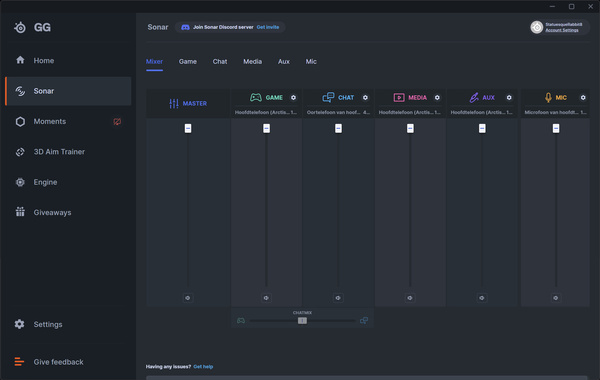Switch to the Aux tab
Image resolution: width=600 pixels, height=380 pixels.
284,62
